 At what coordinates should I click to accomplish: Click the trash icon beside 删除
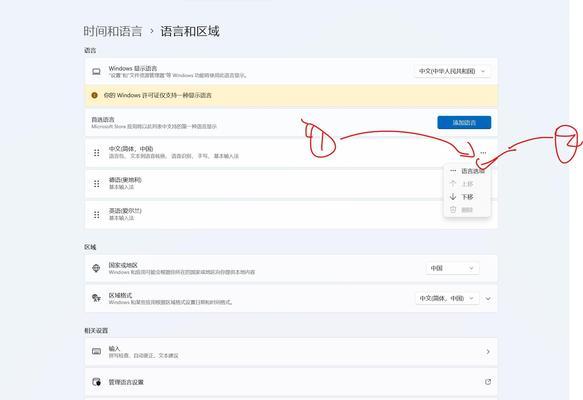tap(453, 210)
